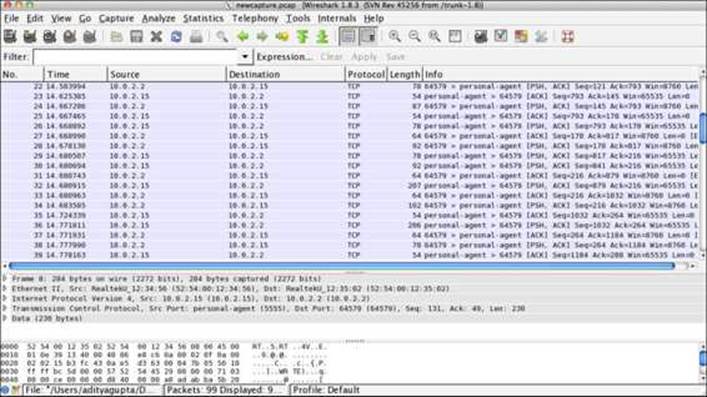Screen dimensions: 707x397
Task: Sort by Destination column header
Action: click(x=285, y=74)
